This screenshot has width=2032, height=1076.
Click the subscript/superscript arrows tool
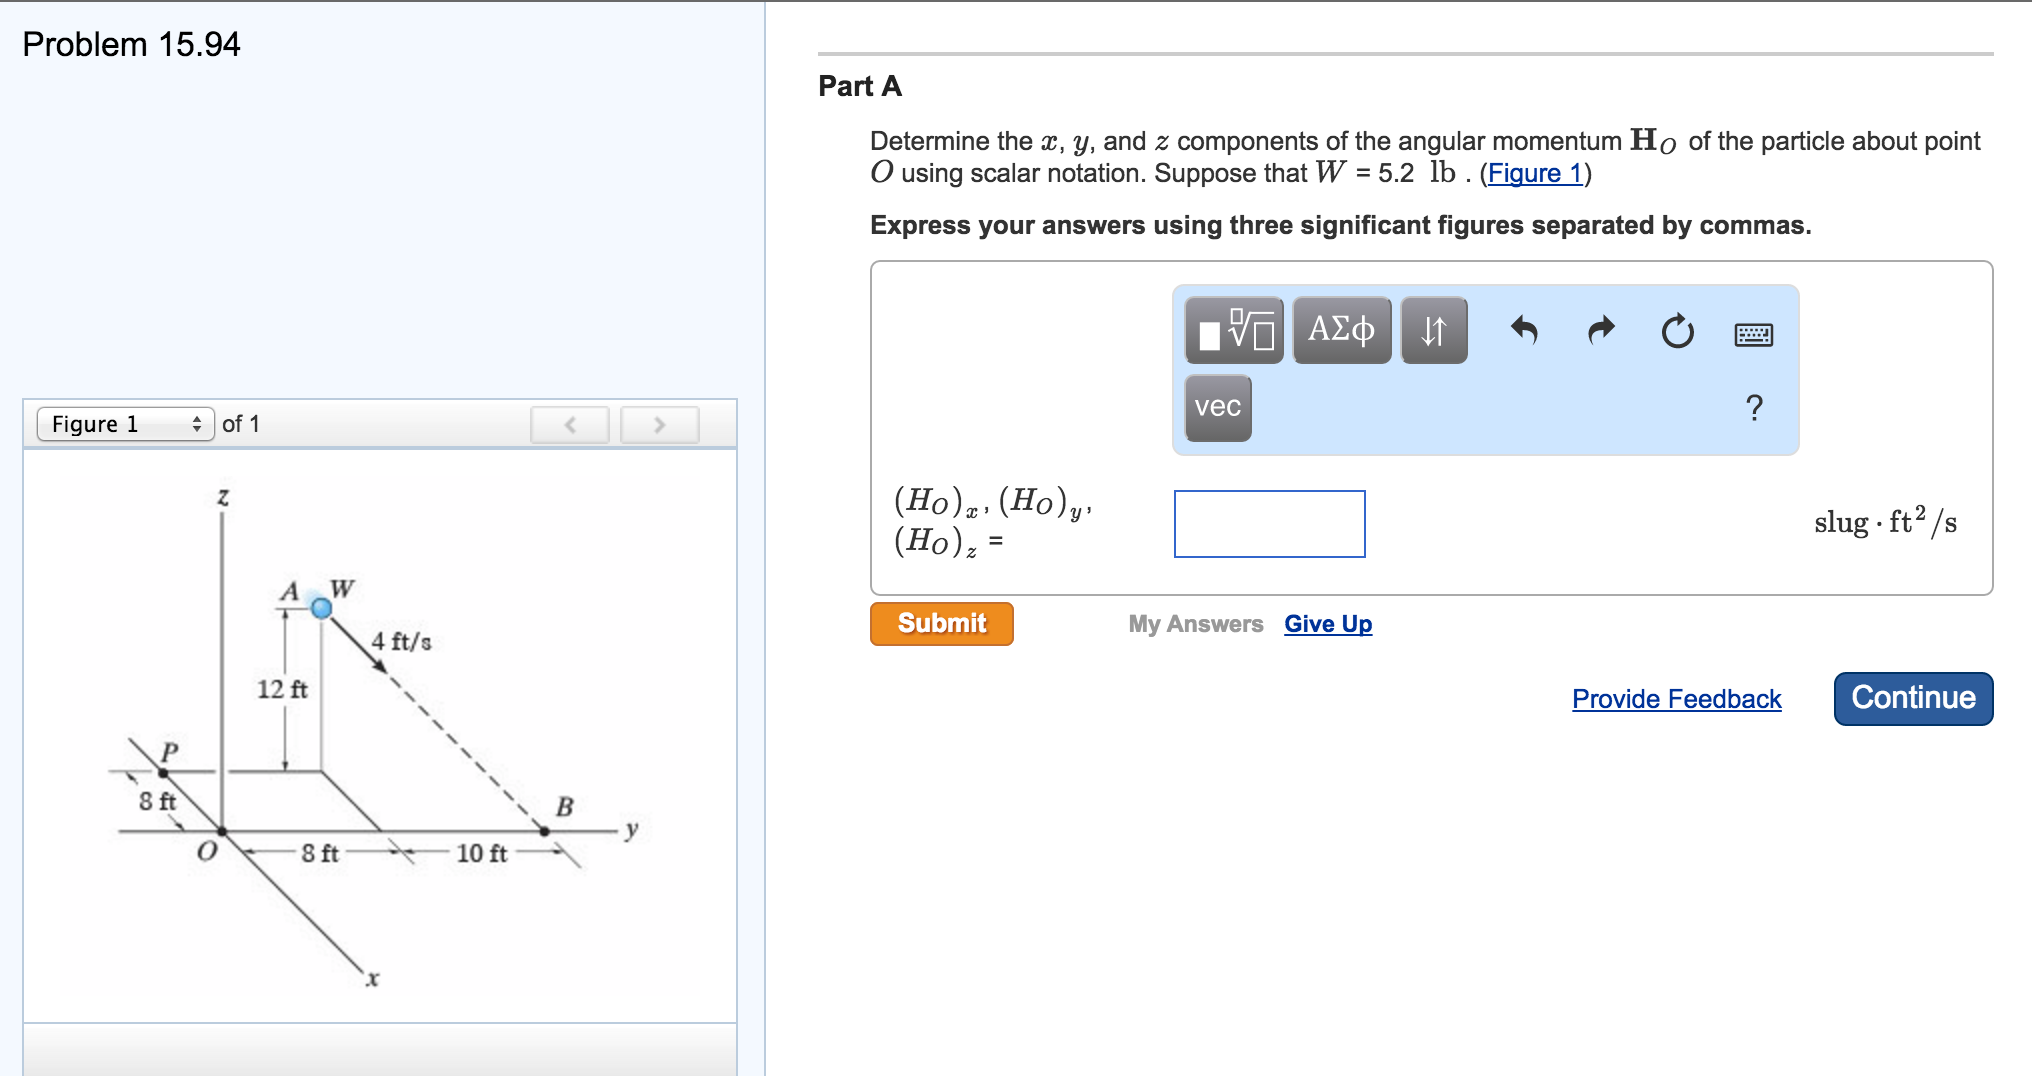click(1433, 330)
